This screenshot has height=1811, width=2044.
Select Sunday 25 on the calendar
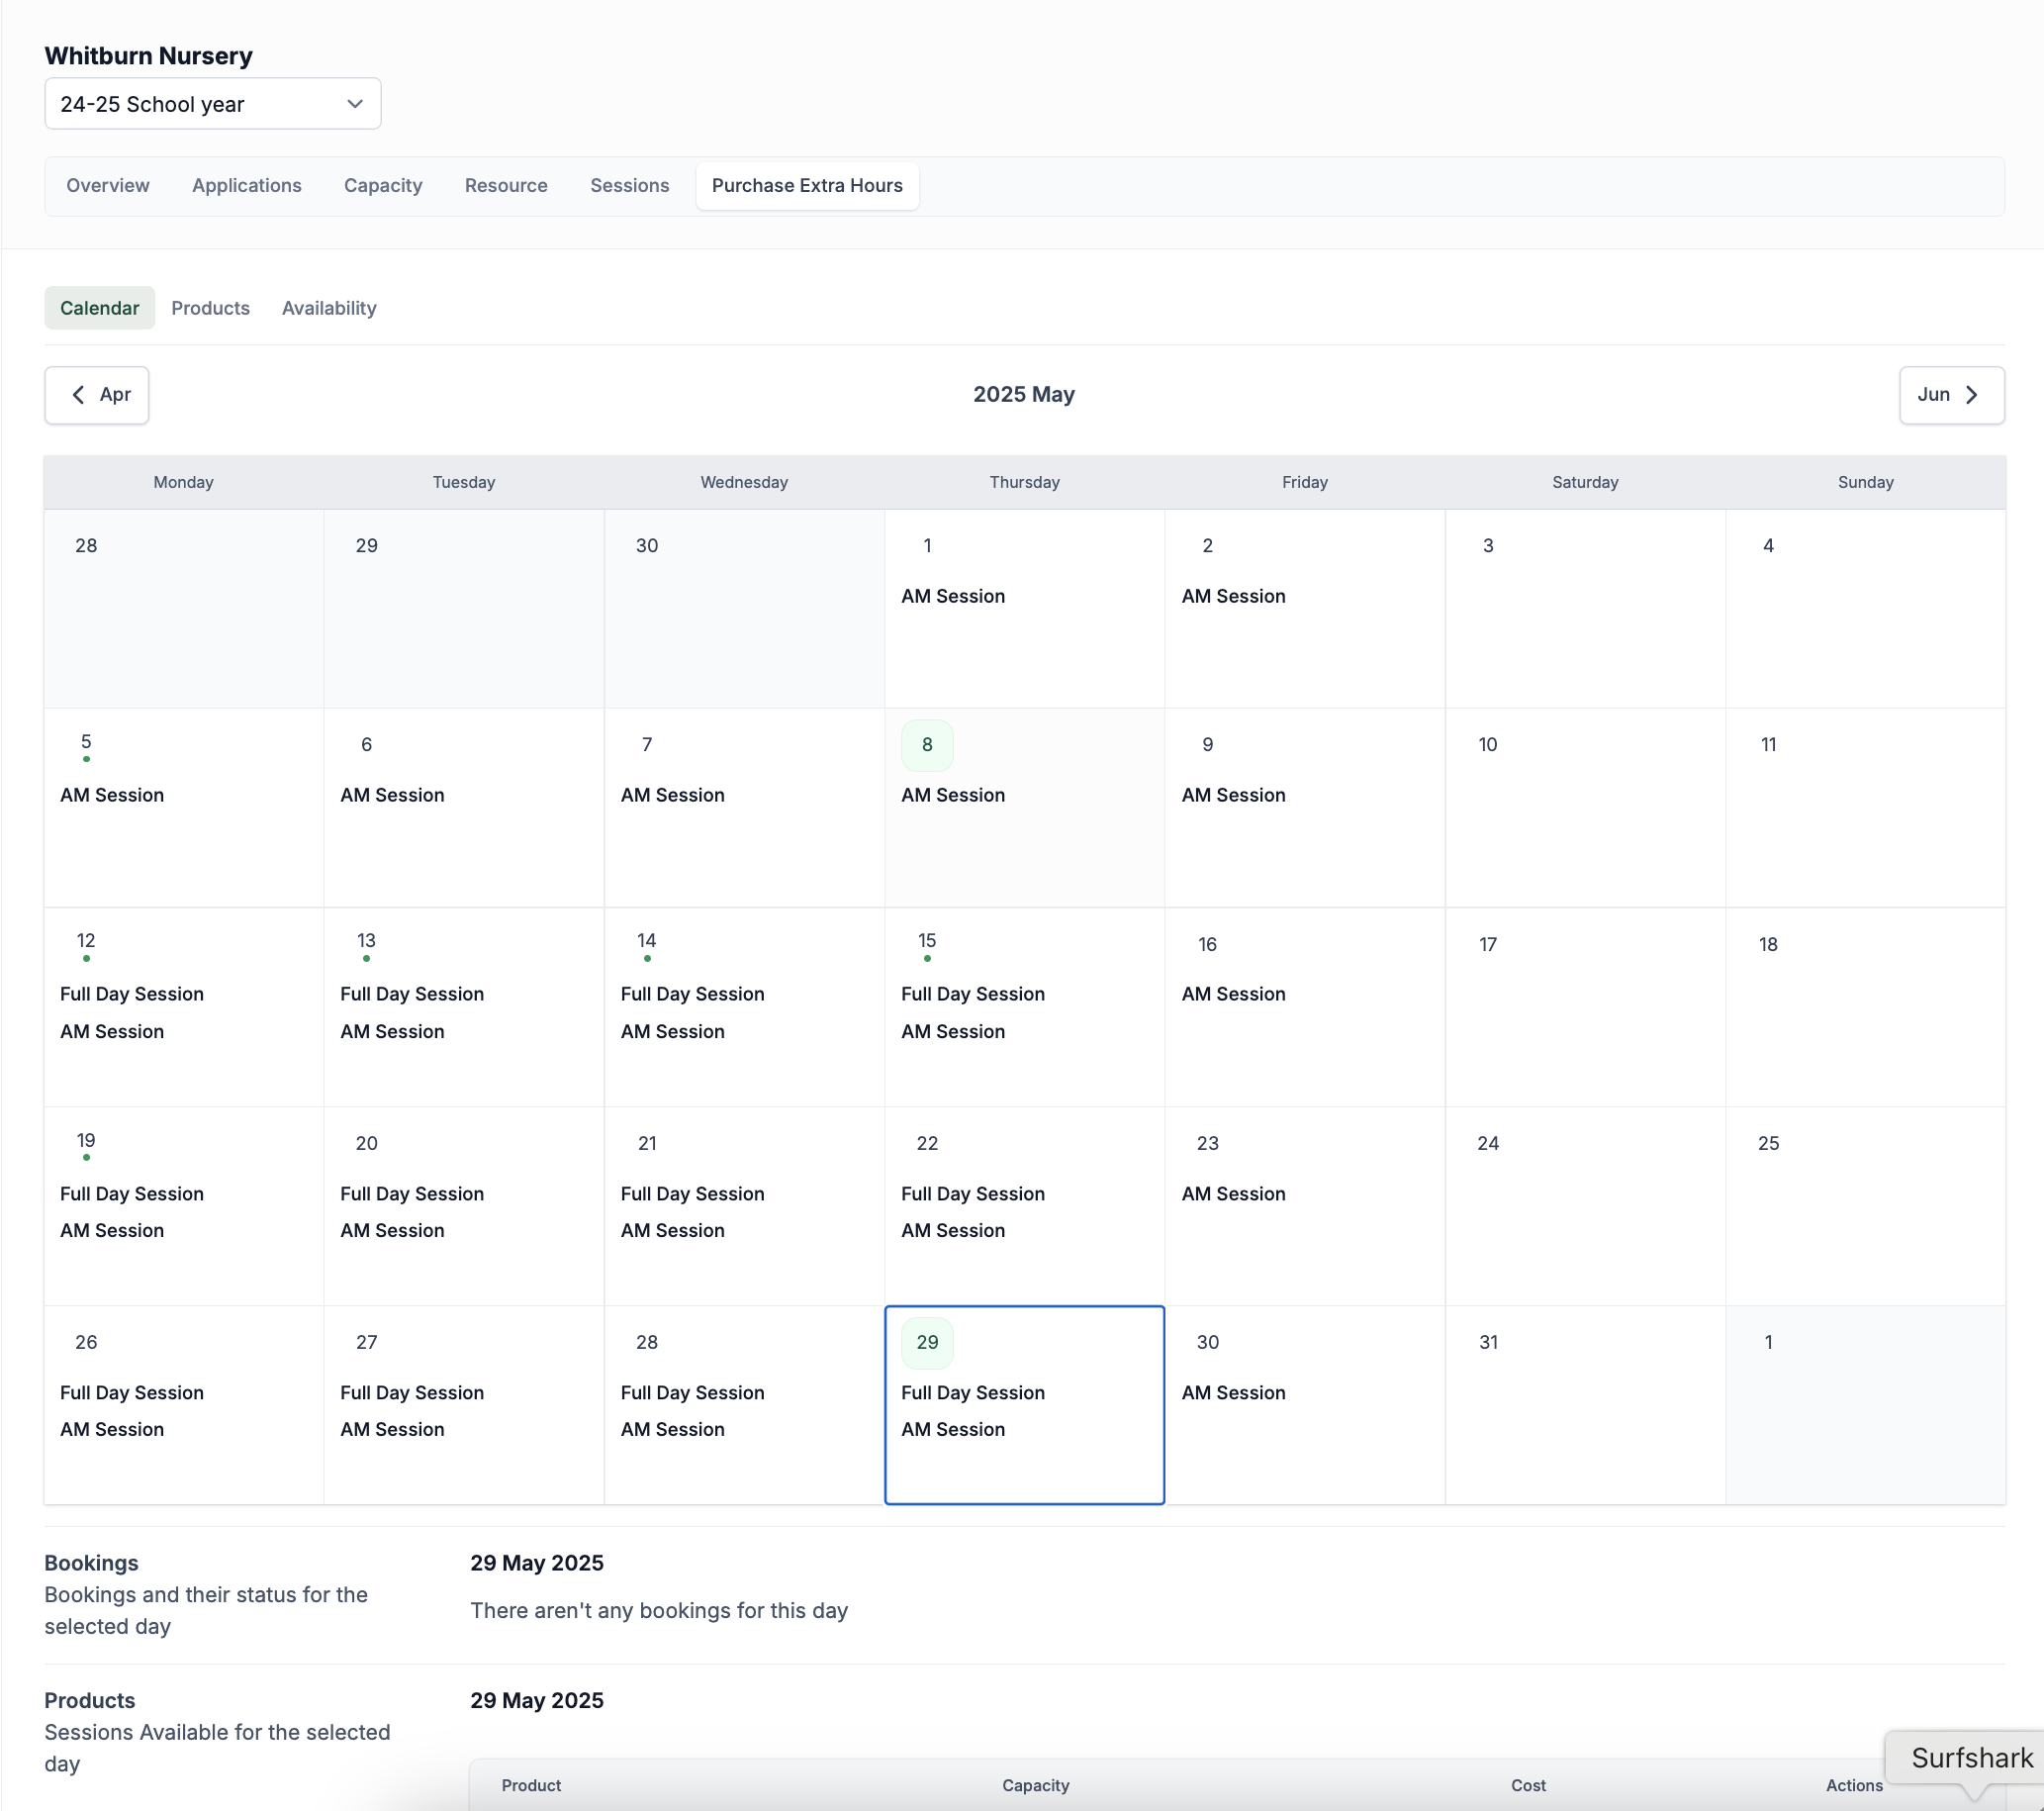pyautogui.click(x=1768, y=1143)
